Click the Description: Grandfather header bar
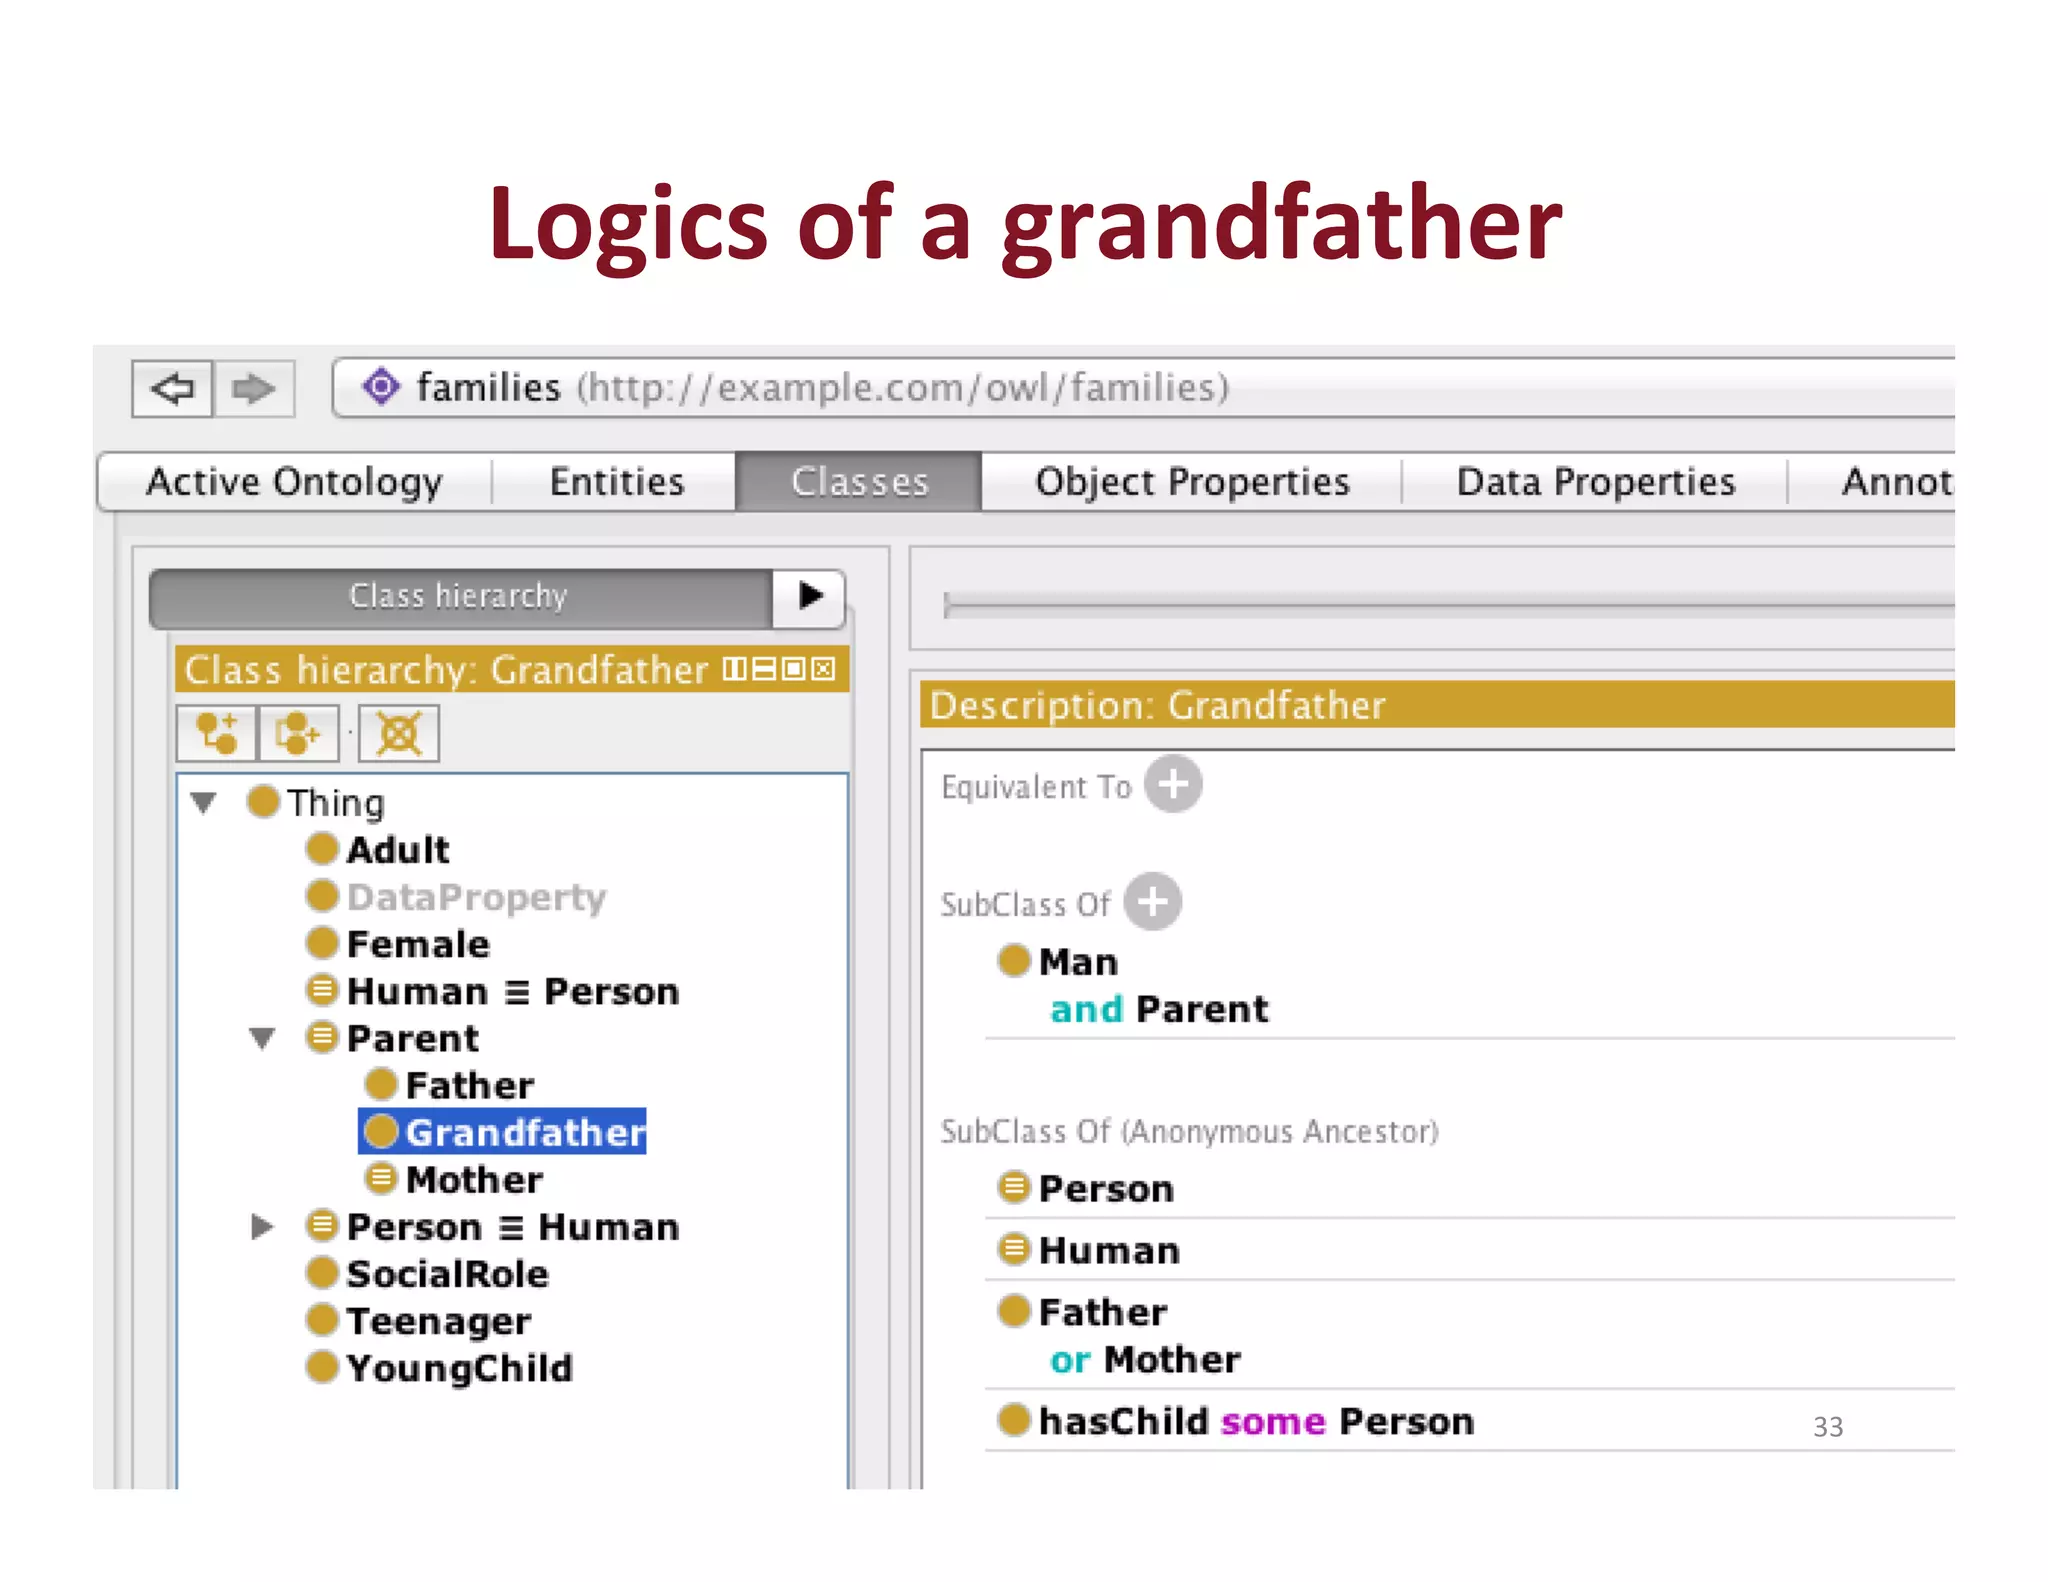This screenshot has width=2048, height=1582. 1437,705
